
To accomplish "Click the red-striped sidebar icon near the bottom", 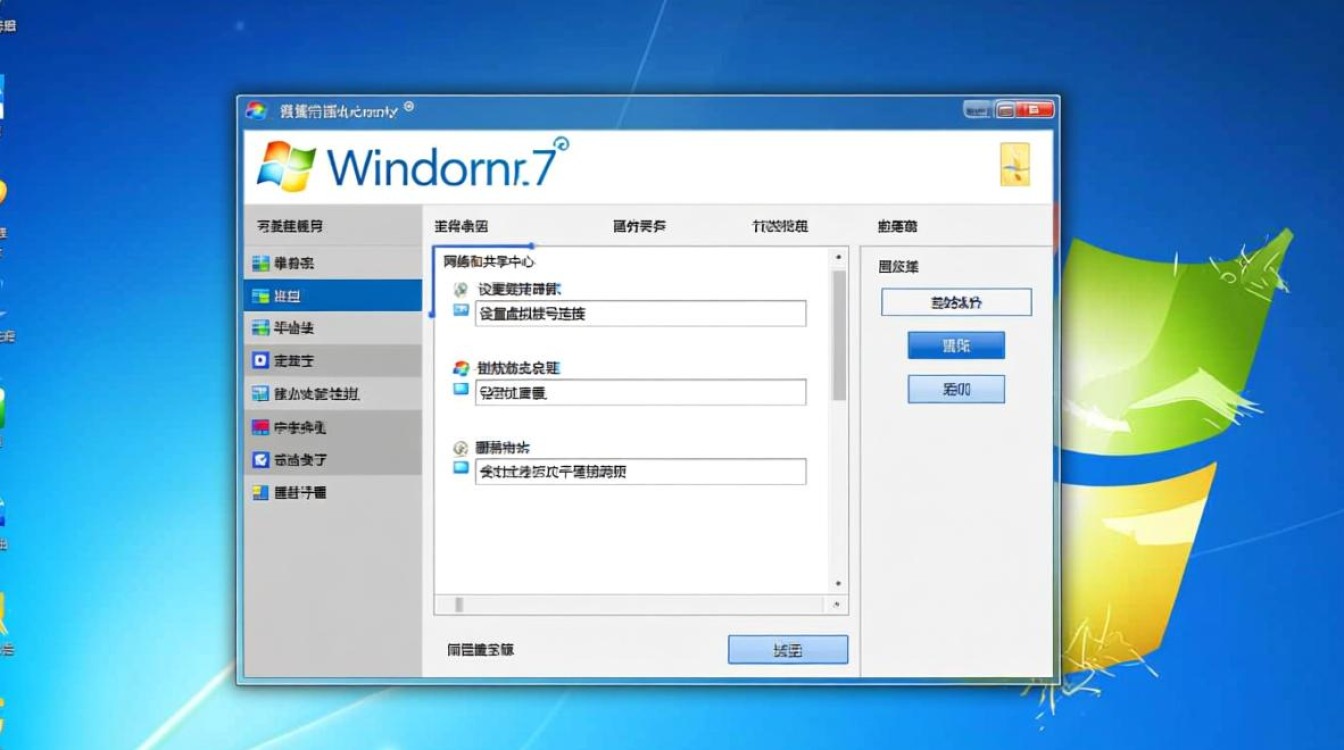I will 260,427.
